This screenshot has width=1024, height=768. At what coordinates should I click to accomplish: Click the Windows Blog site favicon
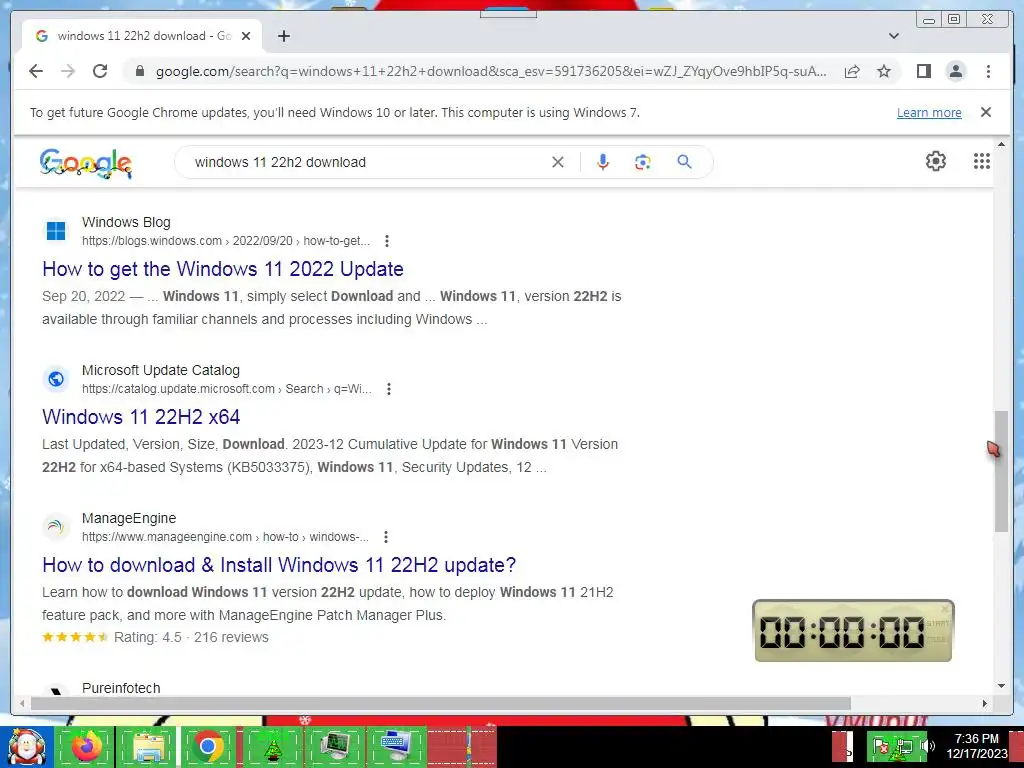[56, 231]
